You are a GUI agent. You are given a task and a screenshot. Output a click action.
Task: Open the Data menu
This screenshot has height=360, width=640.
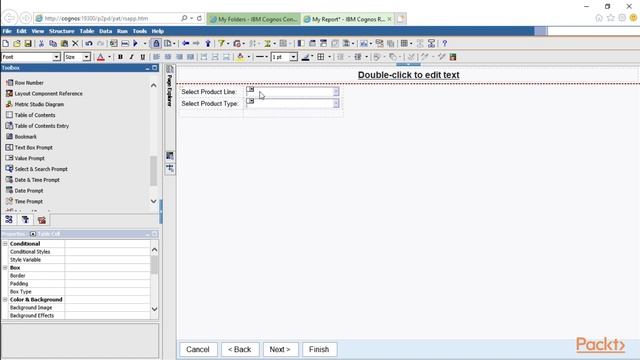click(105, 31)
